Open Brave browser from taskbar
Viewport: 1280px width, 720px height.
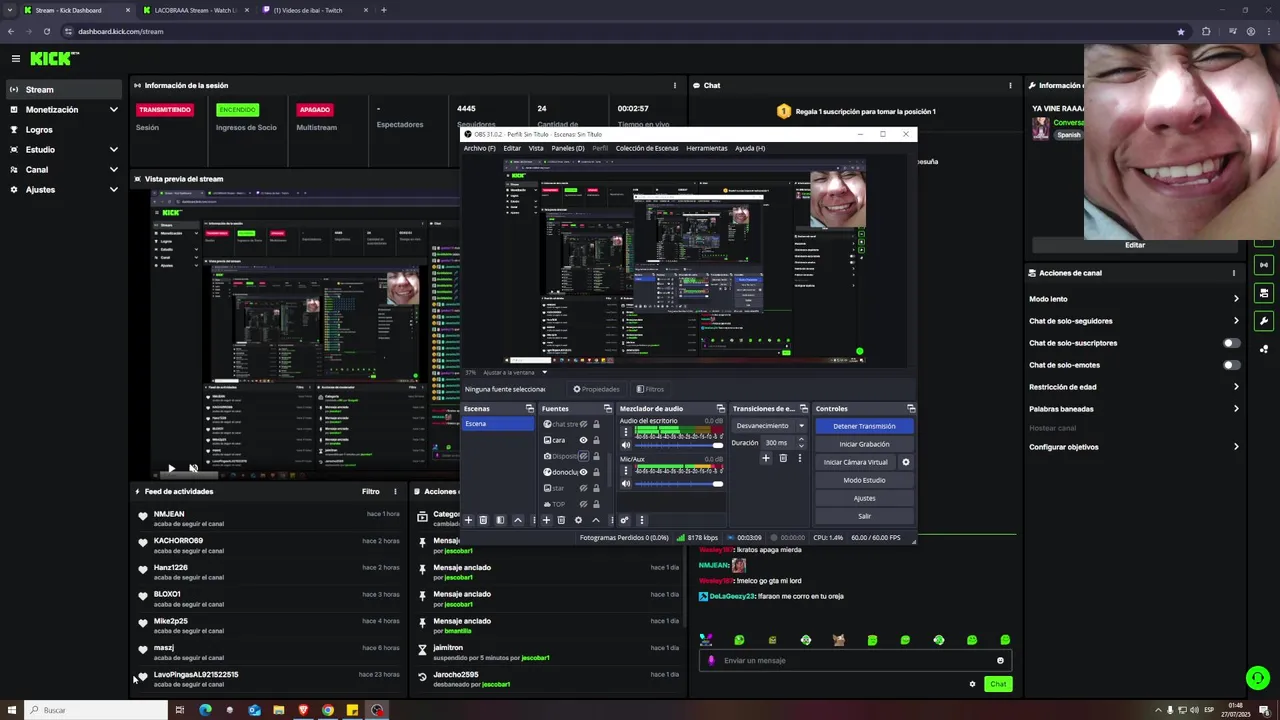click(x=303, y=710)
